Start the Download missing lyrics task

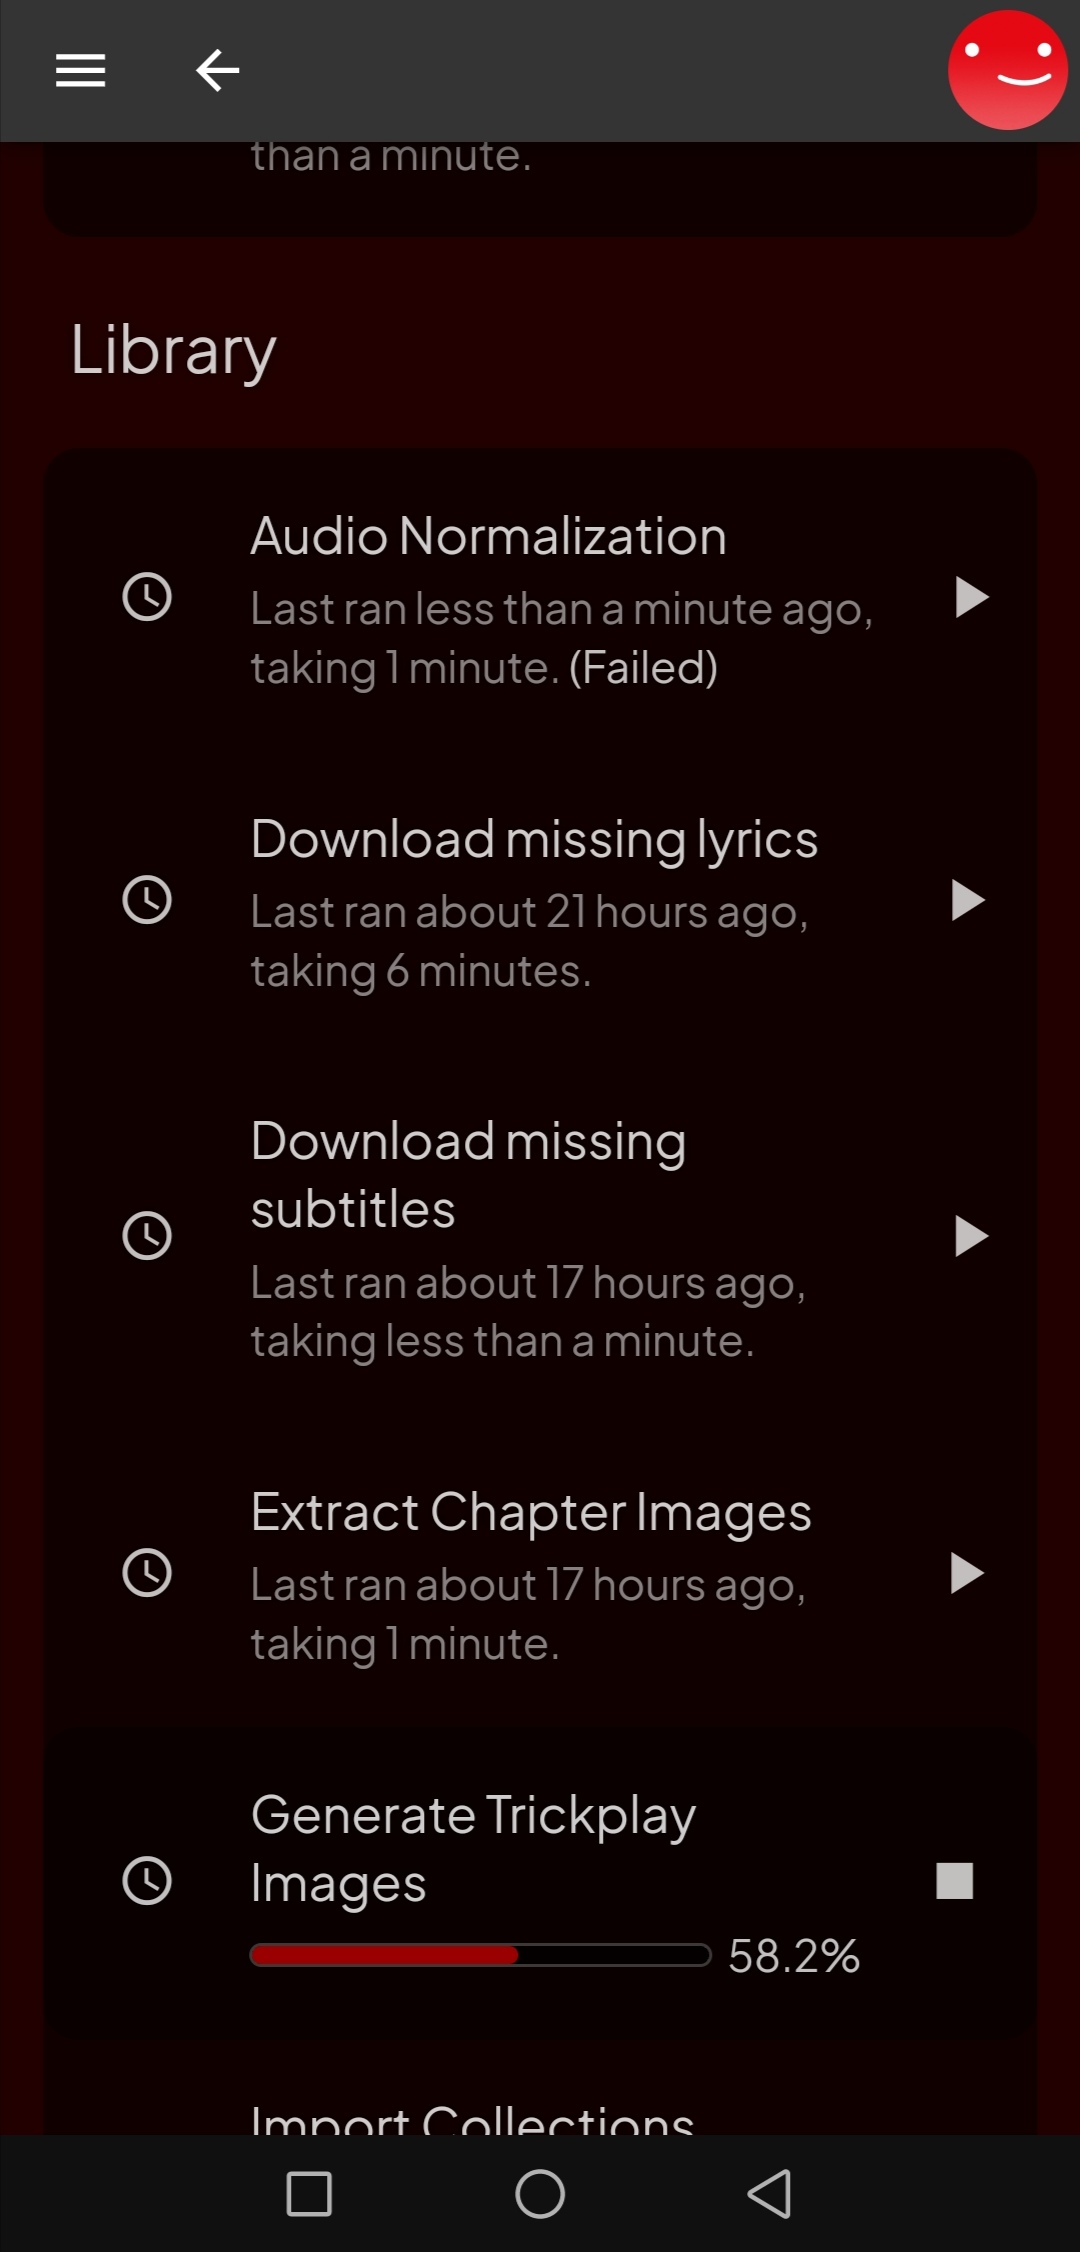967,900
